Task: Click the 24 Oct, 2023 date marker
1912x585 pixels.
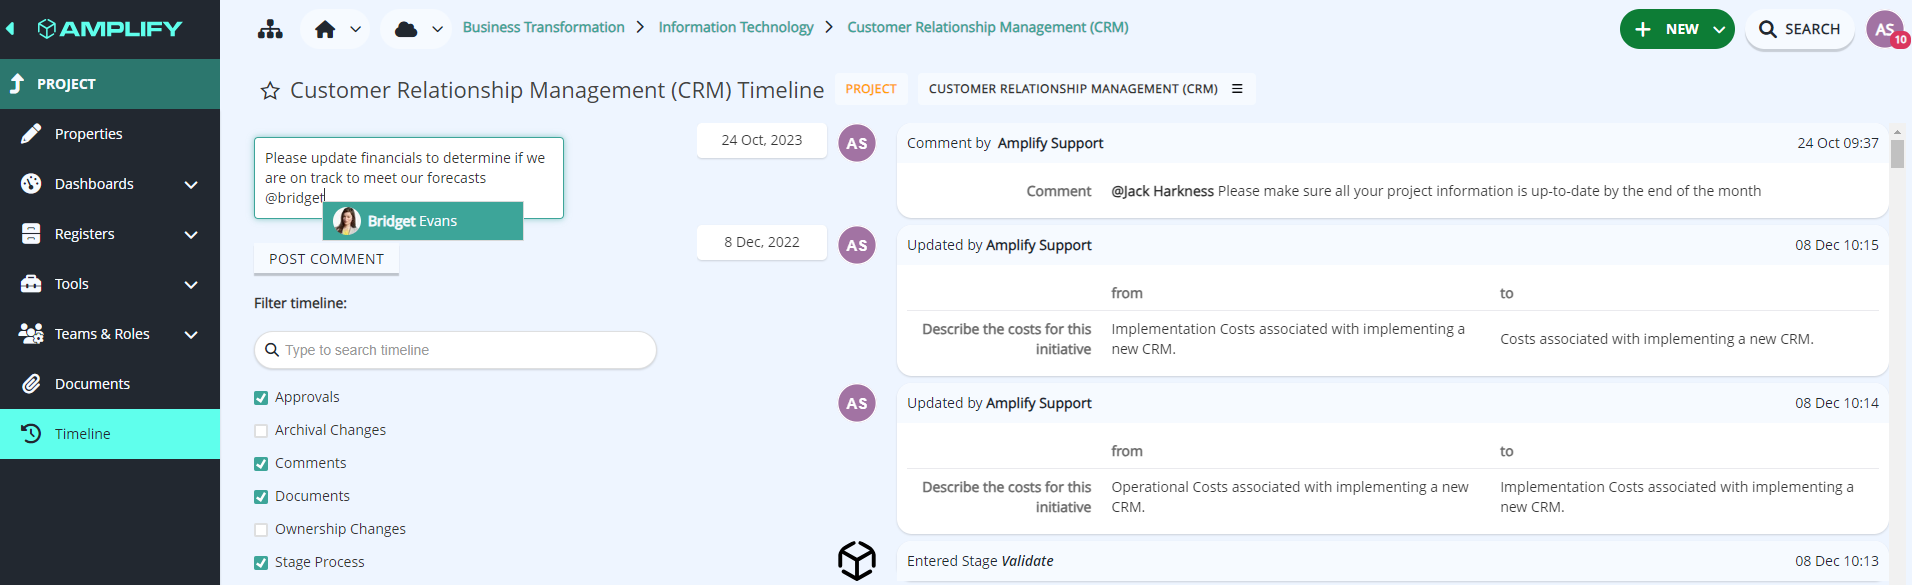Action: coord(762,140)
